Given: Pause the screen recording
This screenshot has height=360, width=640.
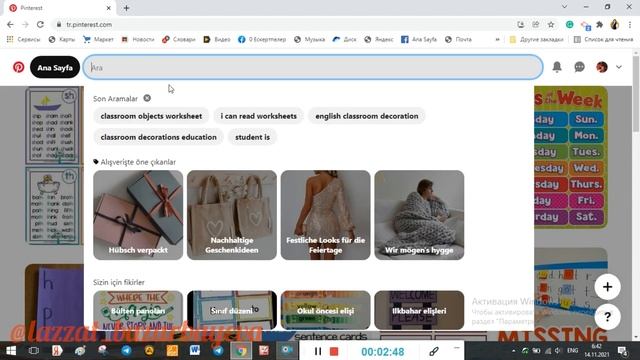Looking at the screenshot, I should click(x=318, y=351).
